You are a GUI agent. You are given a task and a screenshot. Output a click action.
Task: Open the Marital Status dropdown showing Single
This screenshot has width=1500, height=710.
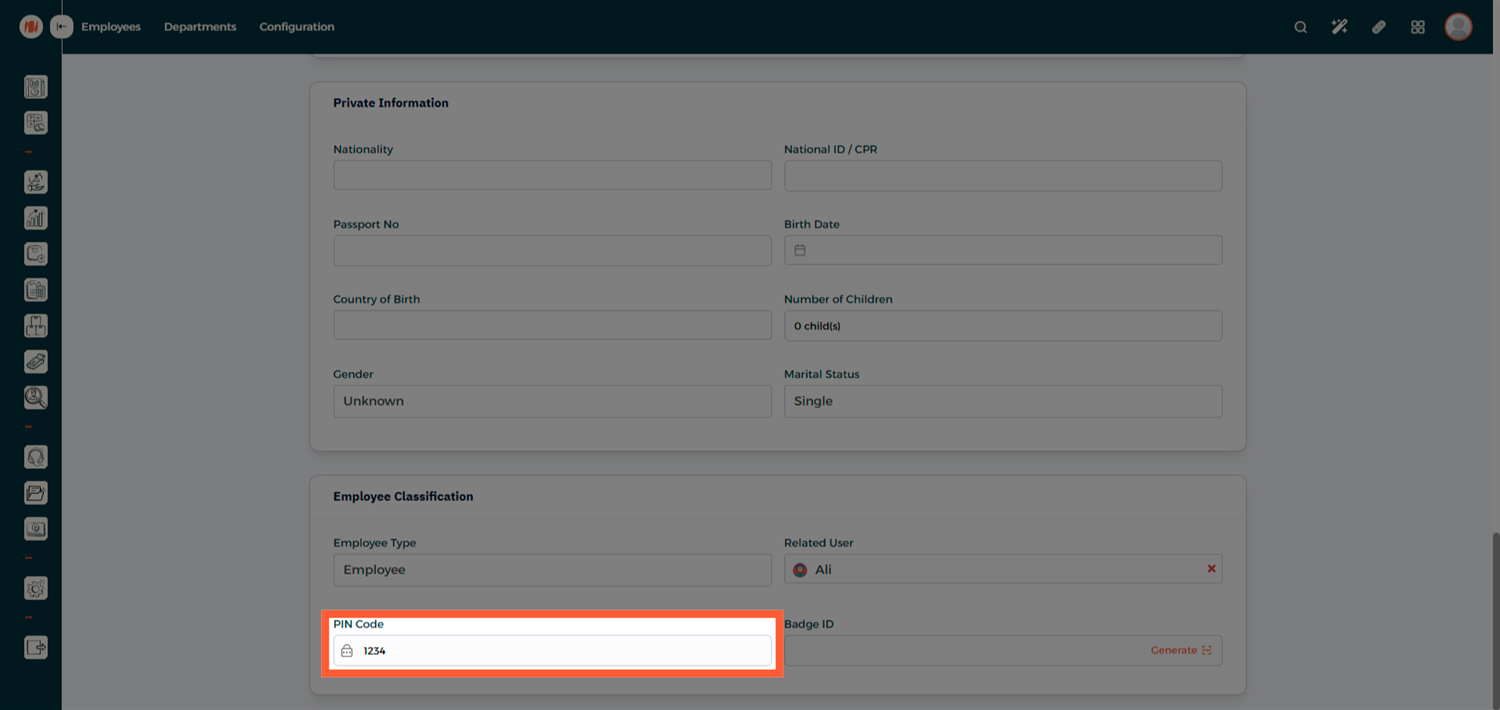point(1002,401)
